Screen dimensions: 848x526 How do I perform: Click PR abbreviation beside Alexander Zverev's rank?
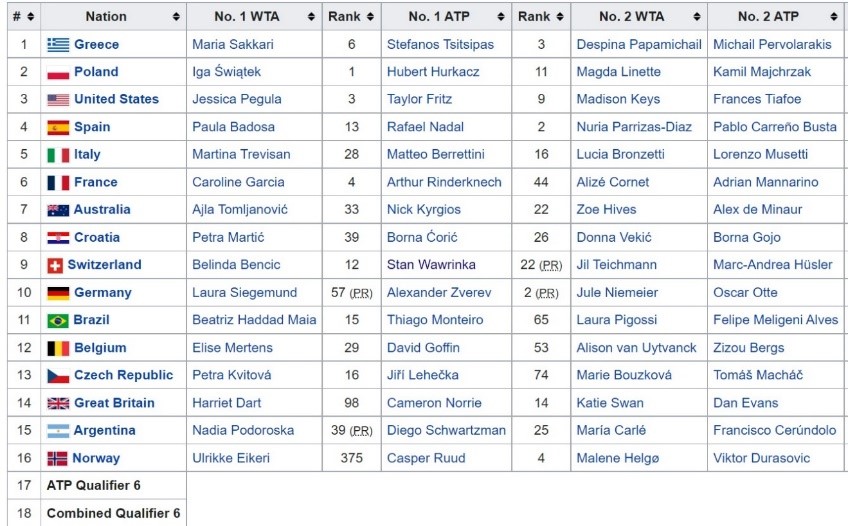click(x=547, y=293)
